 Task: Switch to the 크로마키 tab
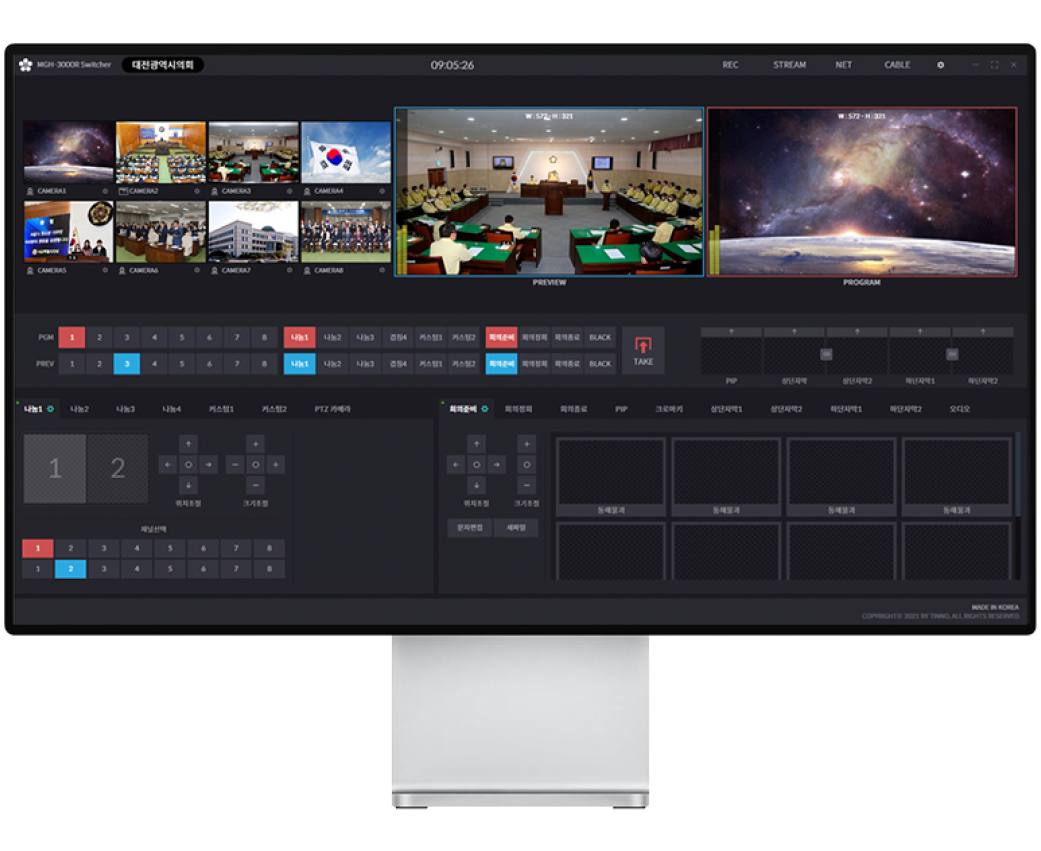tap(669, 409)
